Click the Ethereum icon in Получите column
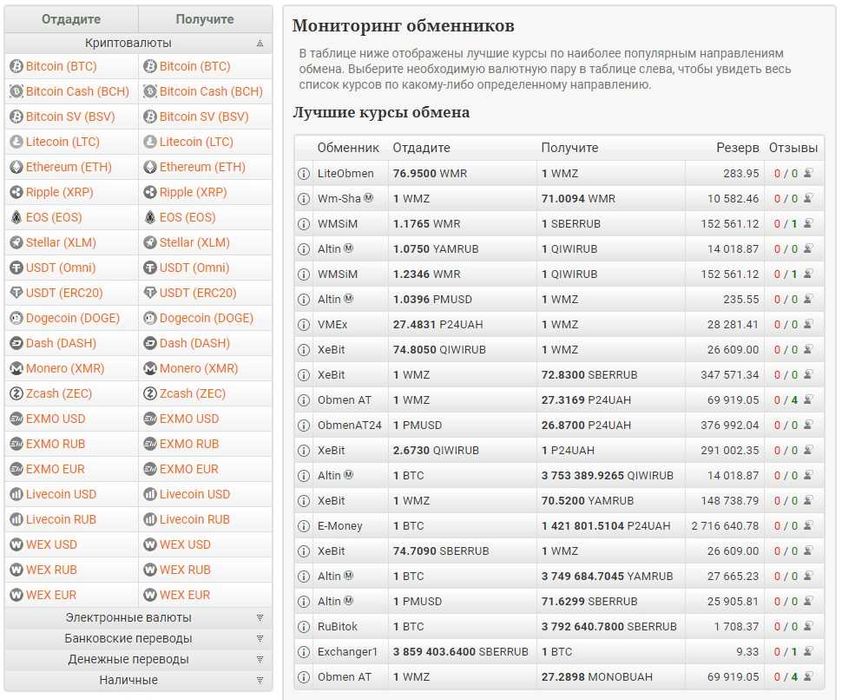 [150, 167]
